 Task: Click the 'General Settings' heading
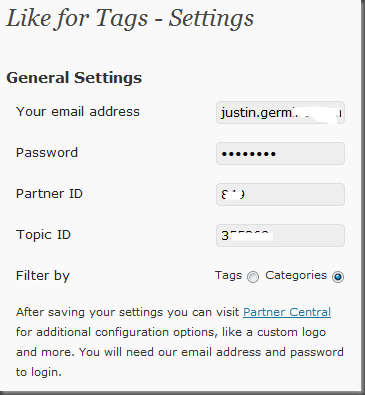(74, 78)
